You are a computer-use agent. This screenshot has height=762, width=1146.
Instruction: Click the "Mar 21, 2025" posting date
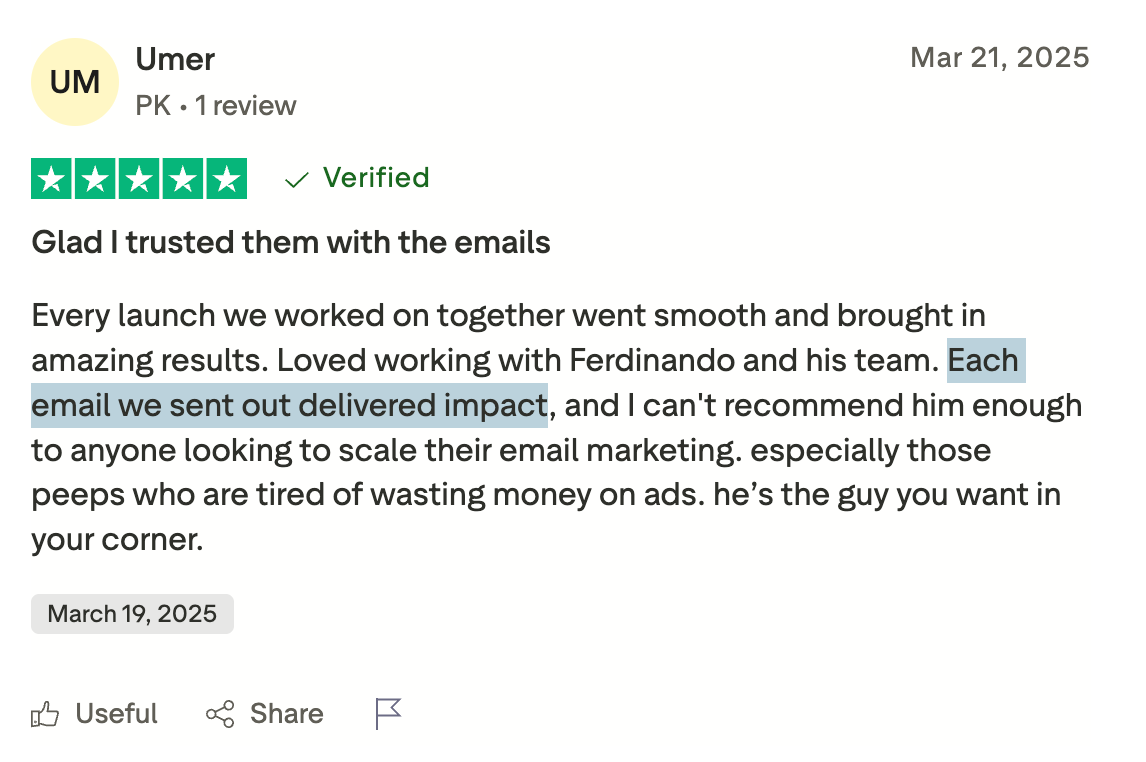click(x=999, y=57)
